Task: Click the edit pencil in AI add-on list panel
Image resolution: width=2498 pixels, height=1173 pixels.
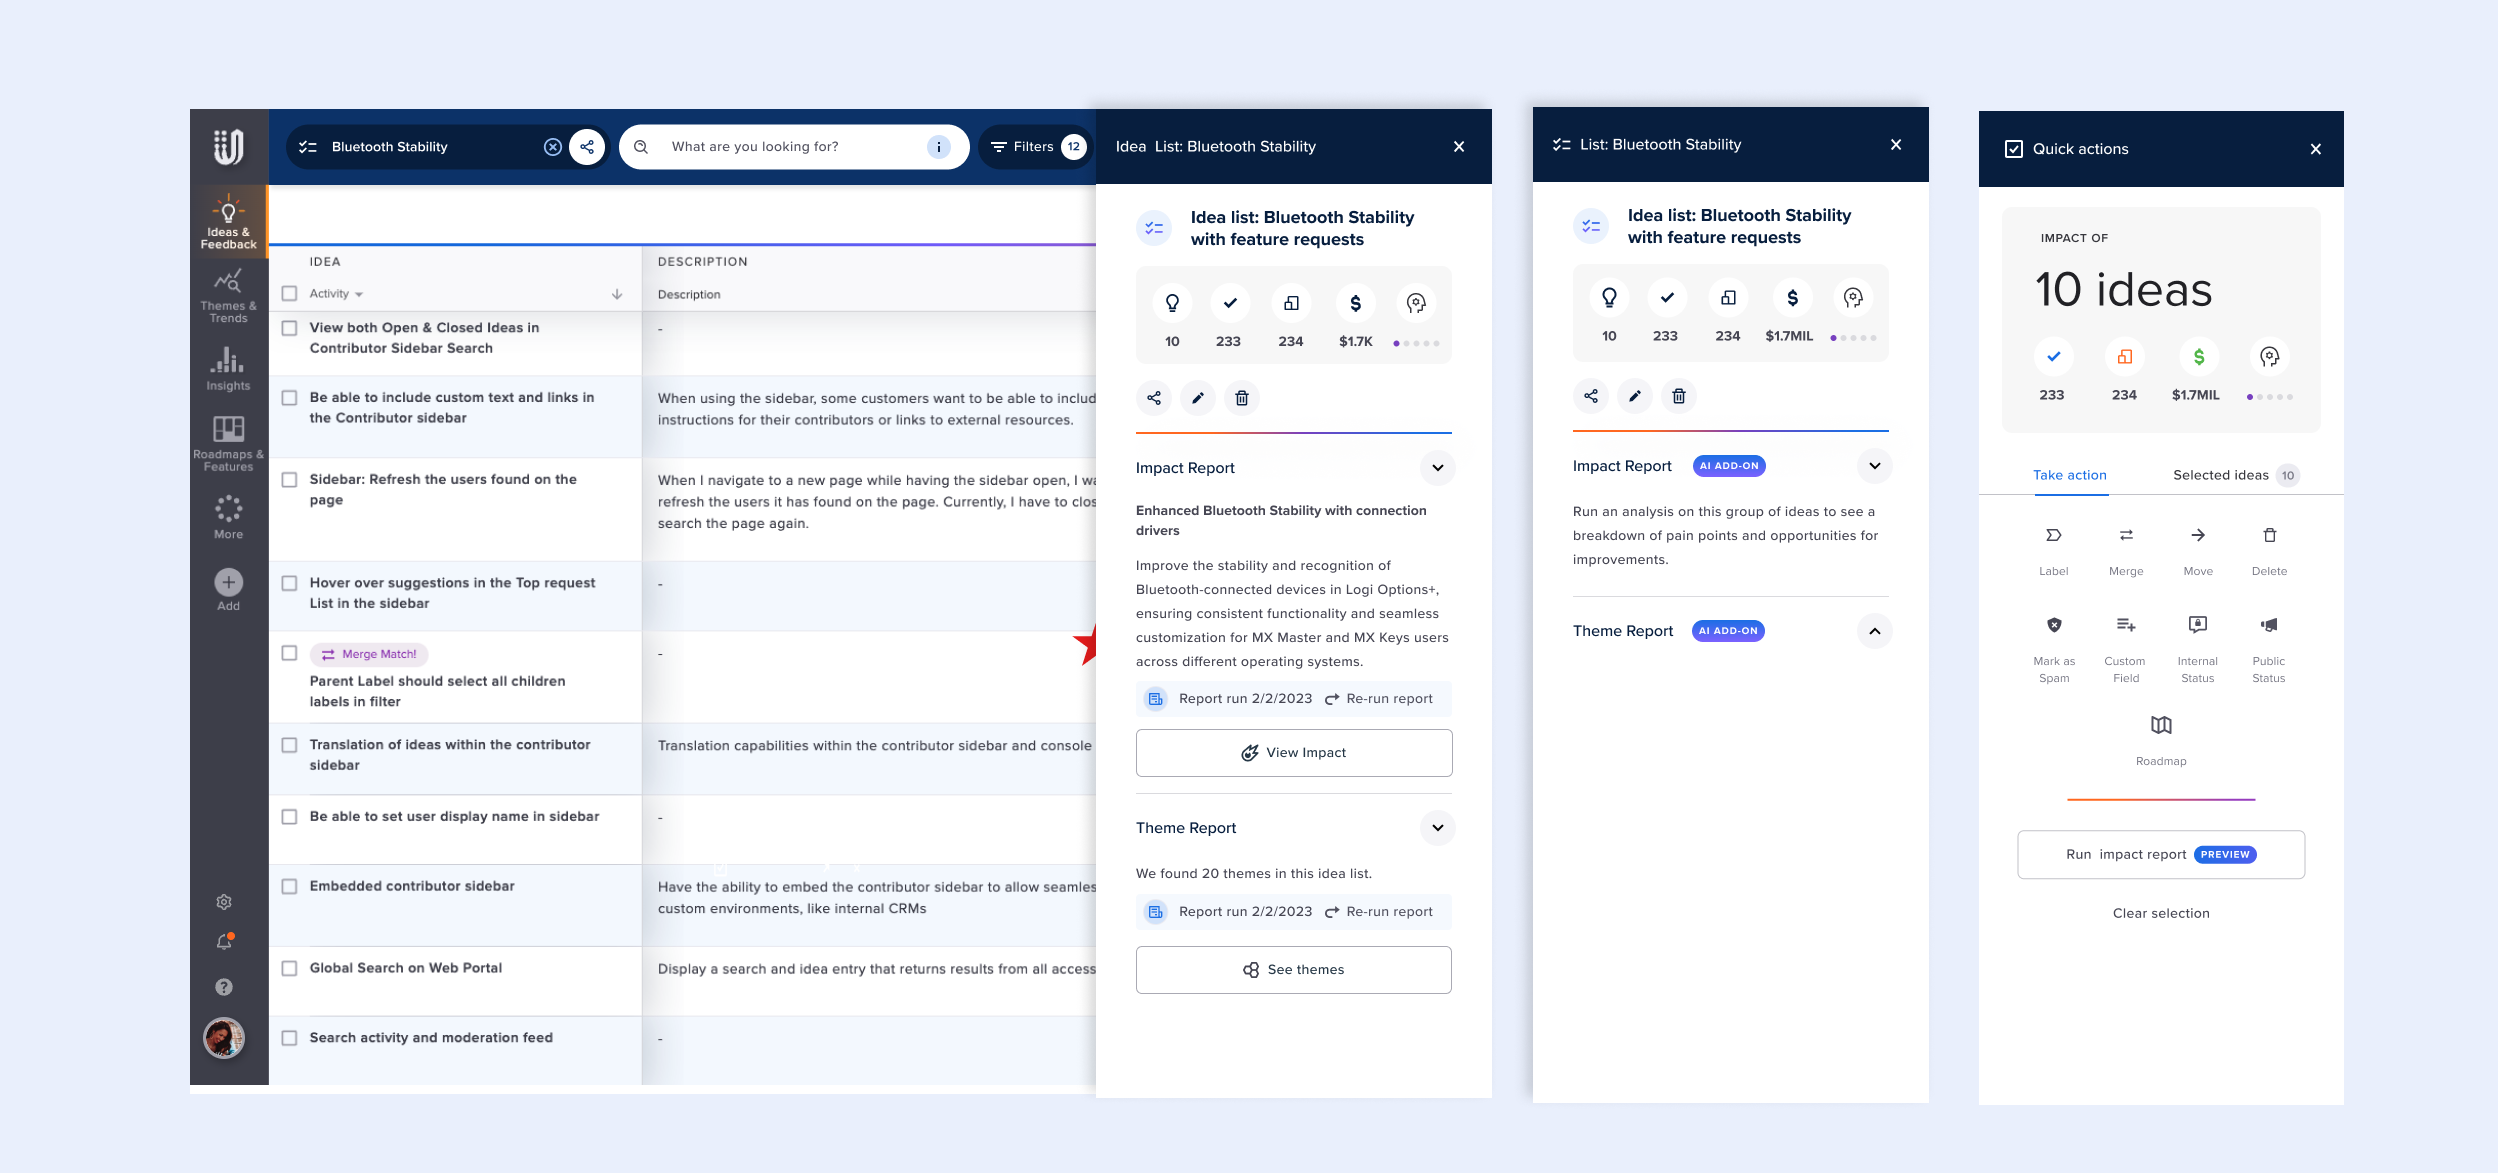Action: coord(1635,396)
